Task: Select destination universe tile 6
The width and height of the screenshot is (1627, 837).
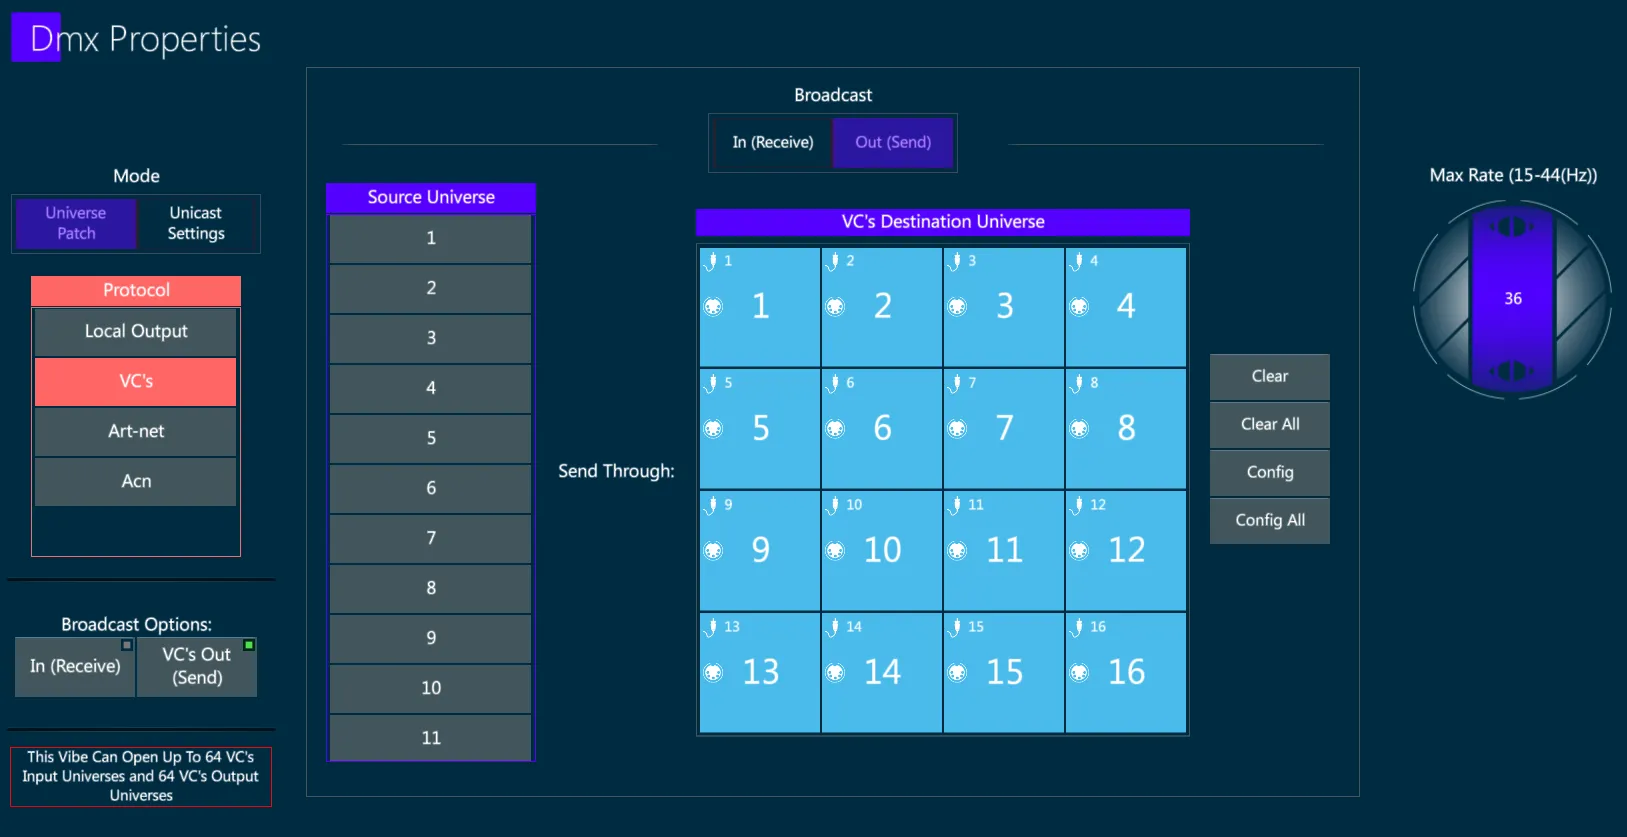Action: (x=882, y=429)
